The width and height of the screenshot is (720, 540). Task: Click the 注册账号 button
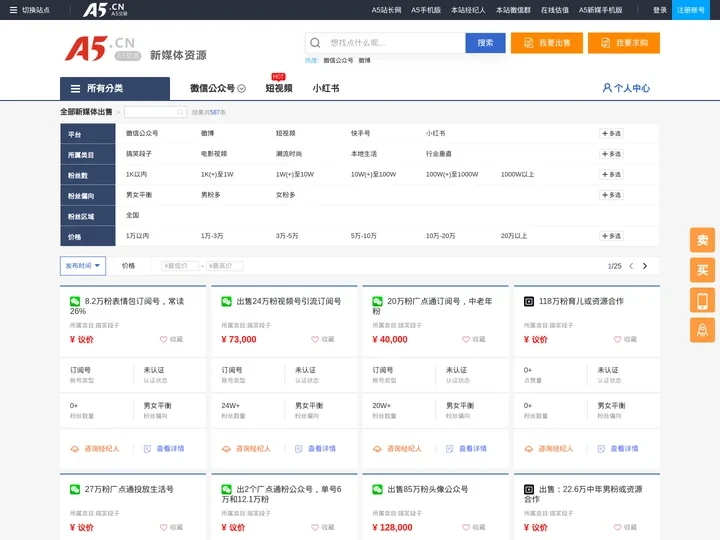tap(690, 10)
